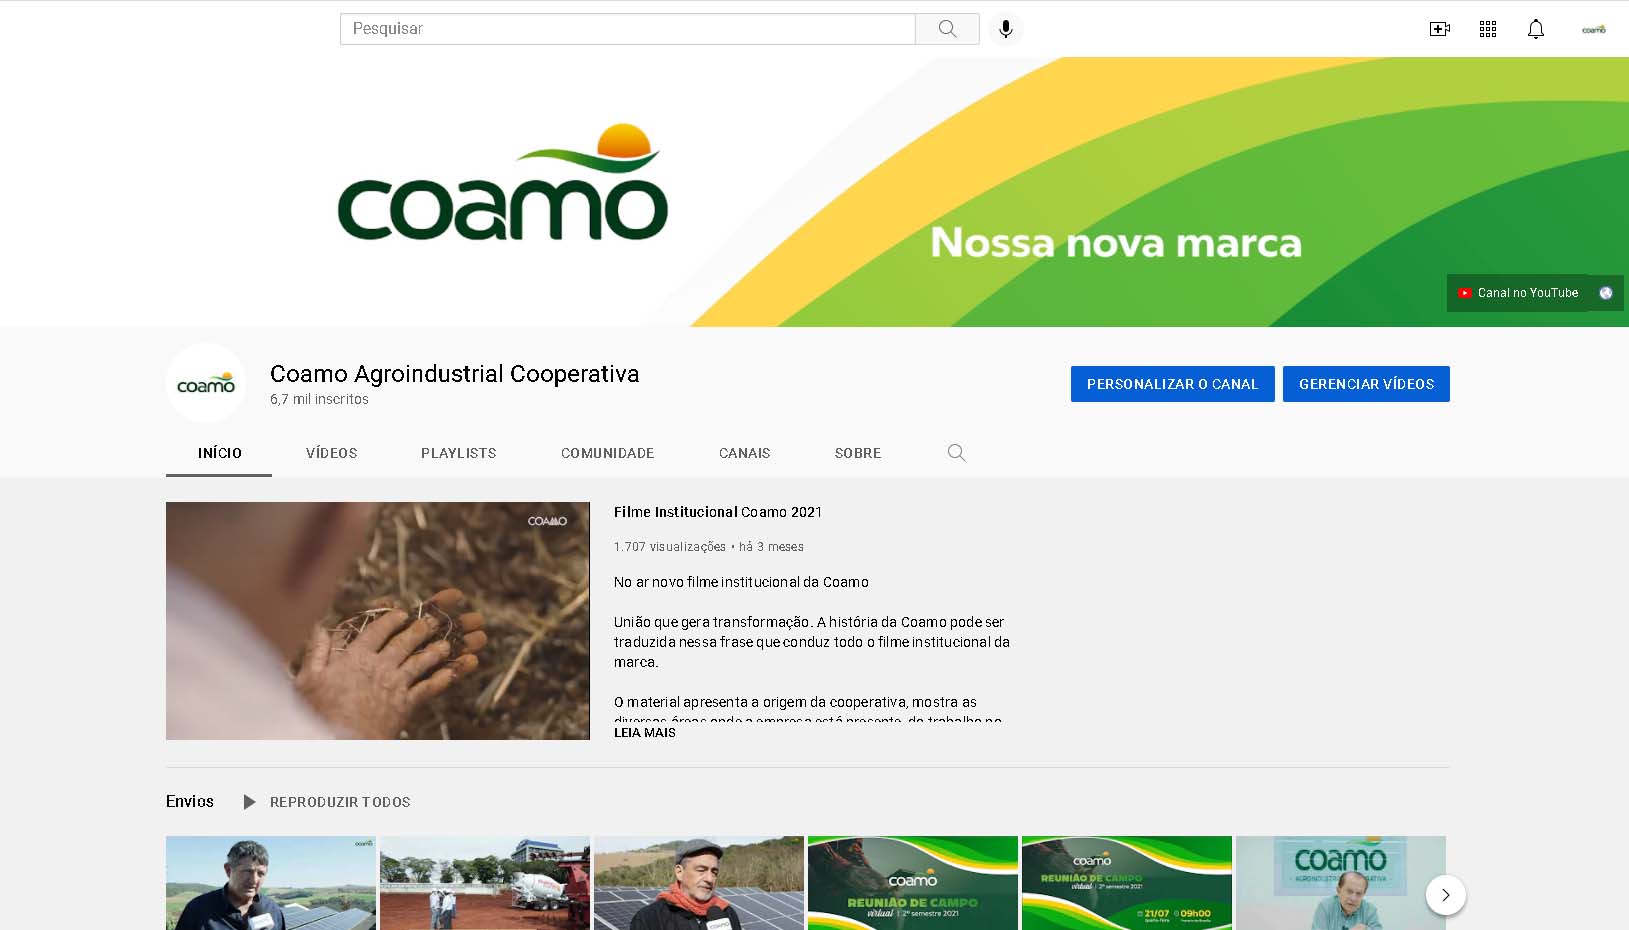Open YouTube apps grid menu
Screen dimensions: 1629x930
1488,29
